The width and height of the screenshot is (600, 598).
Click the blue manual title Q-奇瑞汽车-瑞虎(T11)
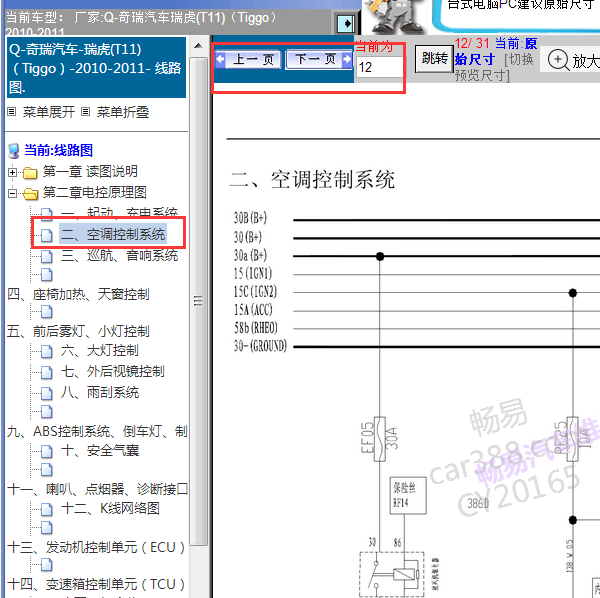click(96, 67)
